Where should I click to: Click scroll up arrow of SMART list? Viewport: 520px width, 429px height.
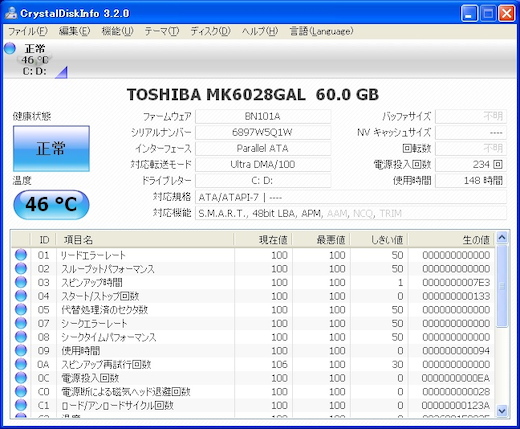pos(502,237)
